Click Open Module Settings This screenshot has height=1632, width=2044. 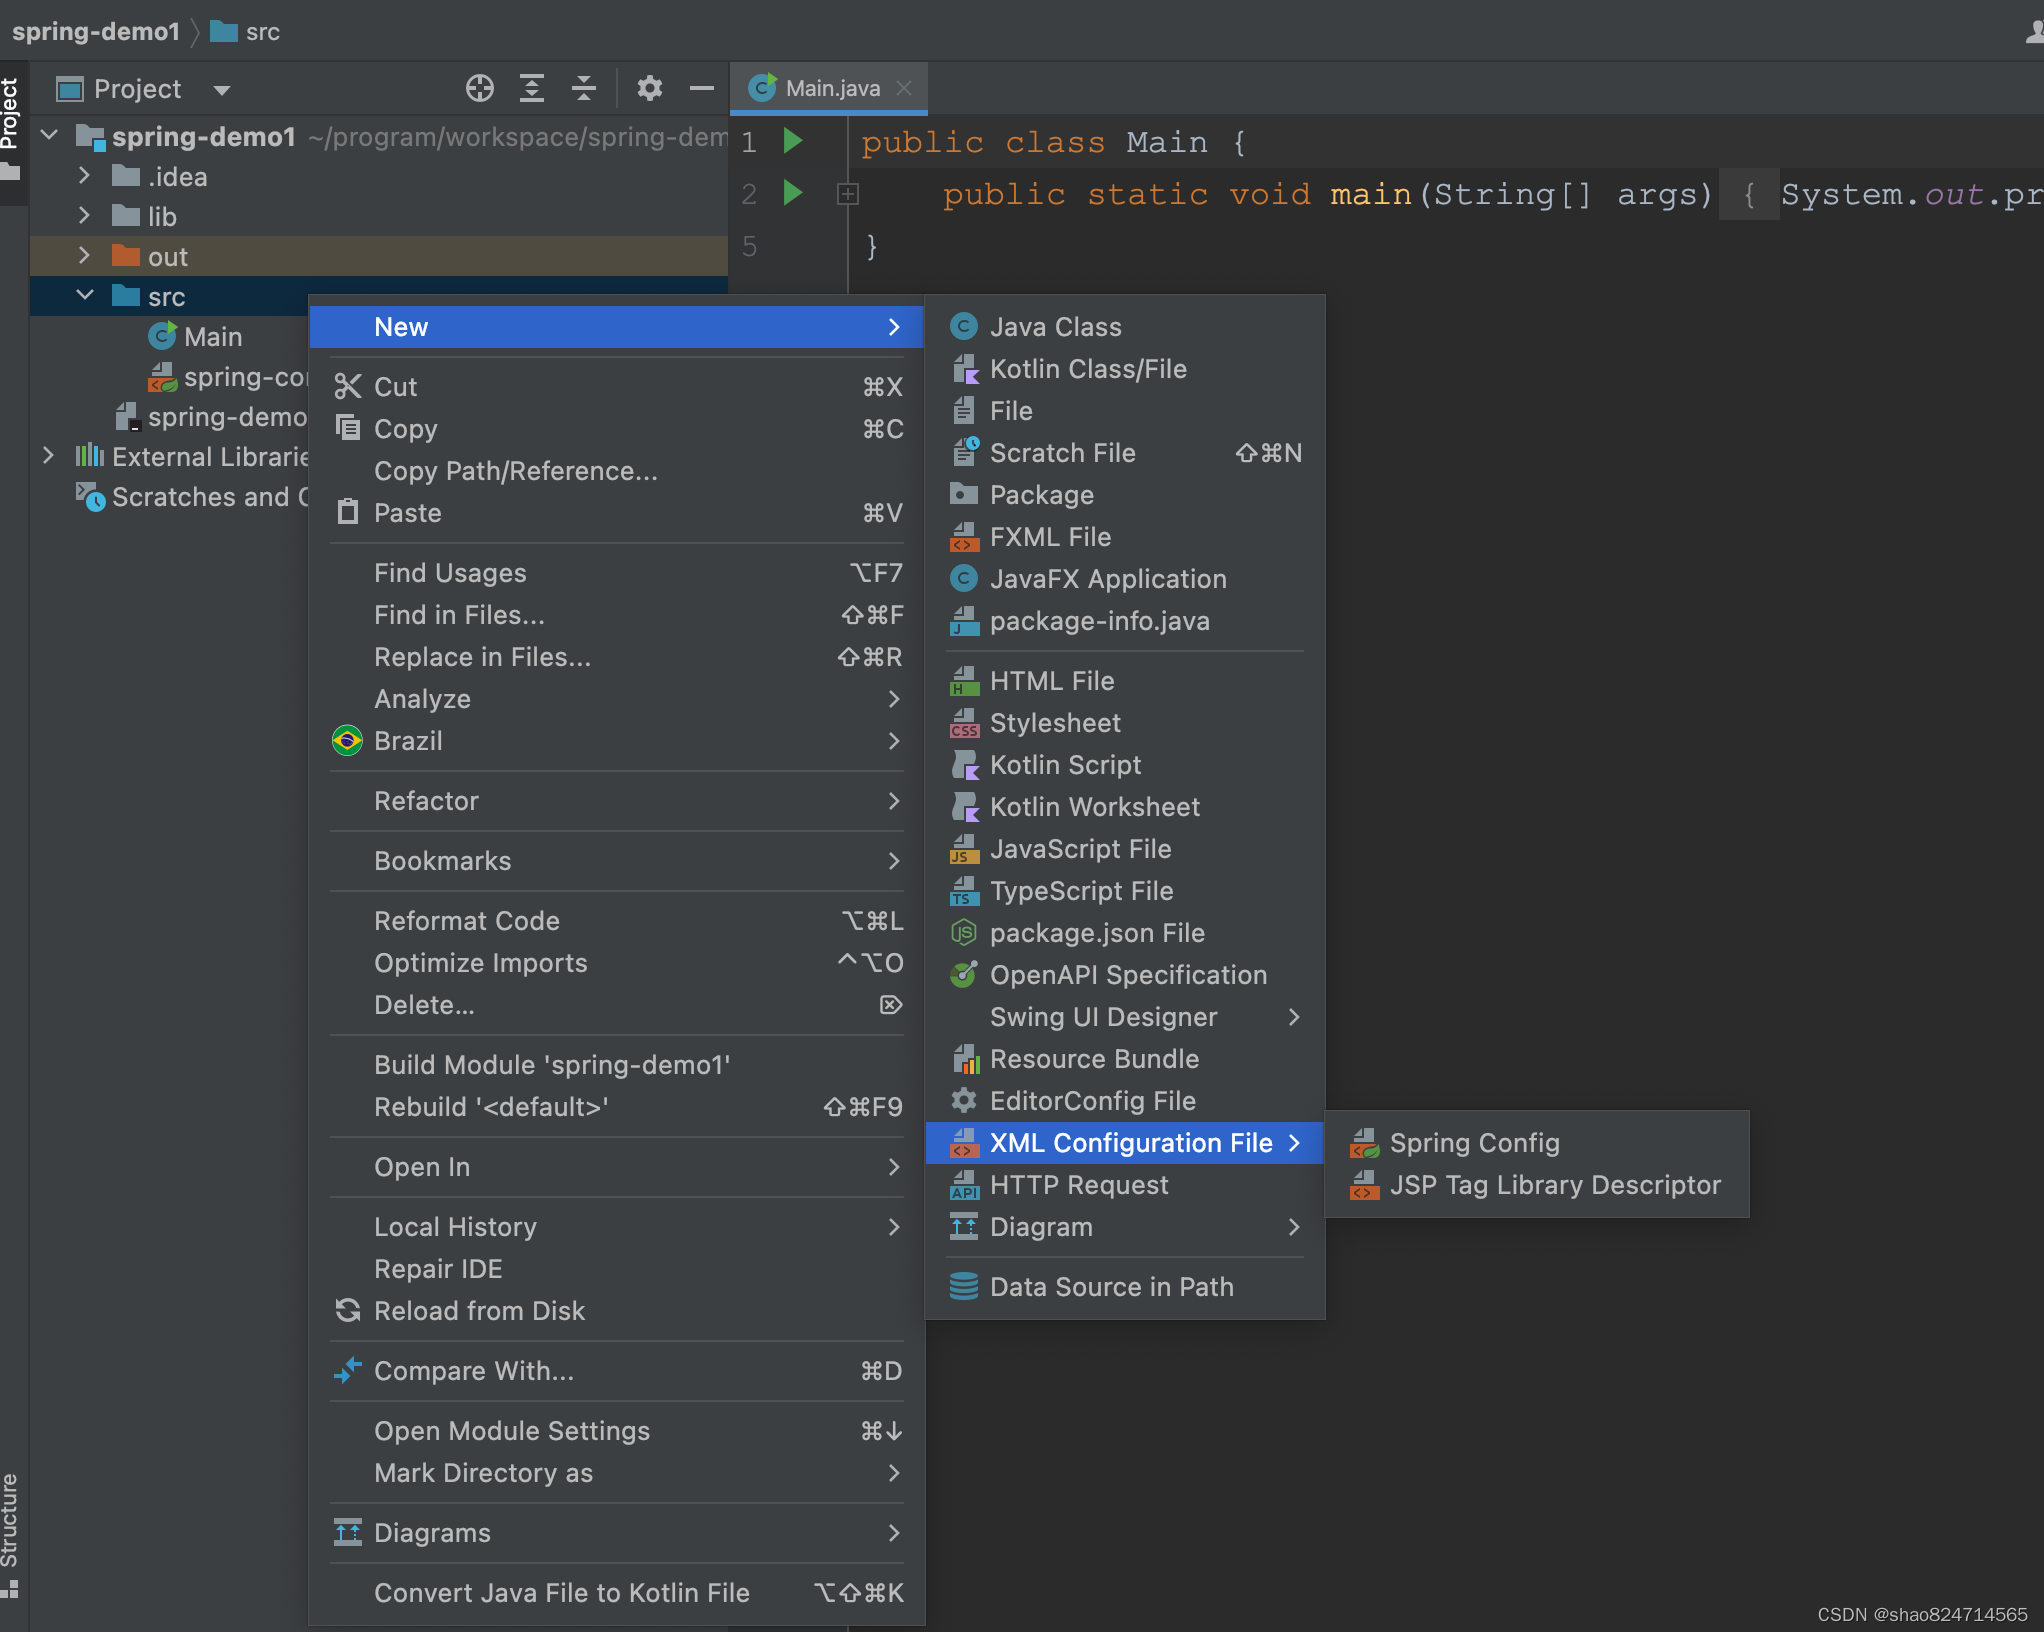pos(616,1431)
